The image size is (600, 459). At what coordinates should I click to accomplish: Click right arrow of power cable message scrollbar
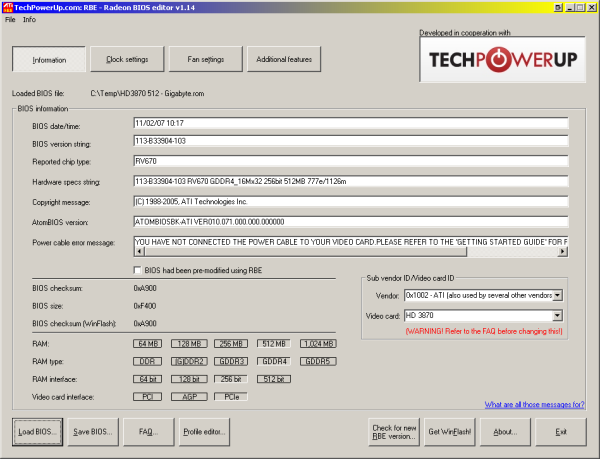(x=562, y=251)
